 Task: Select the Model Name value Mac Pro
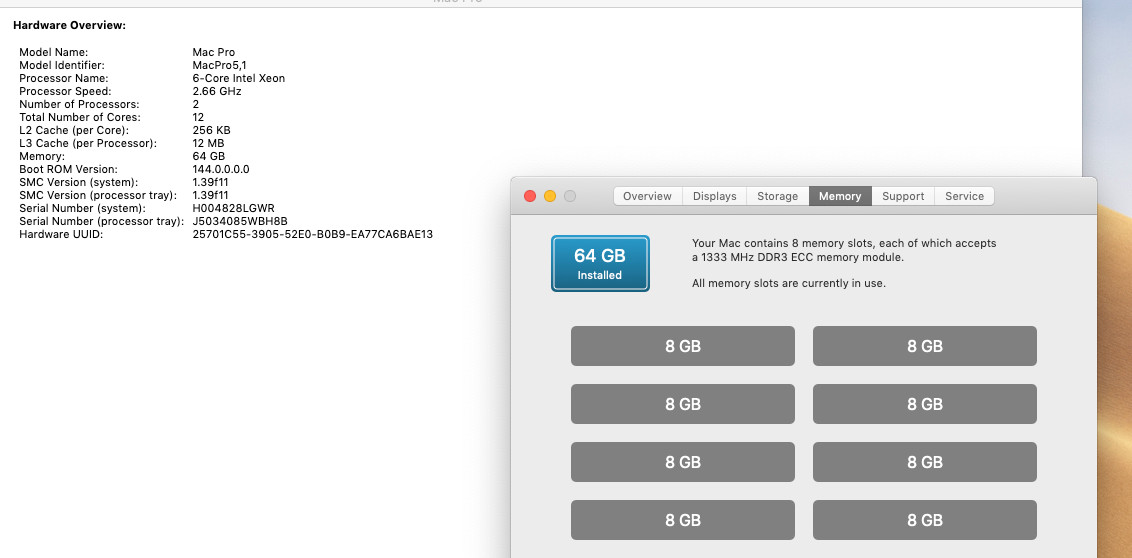214,52
